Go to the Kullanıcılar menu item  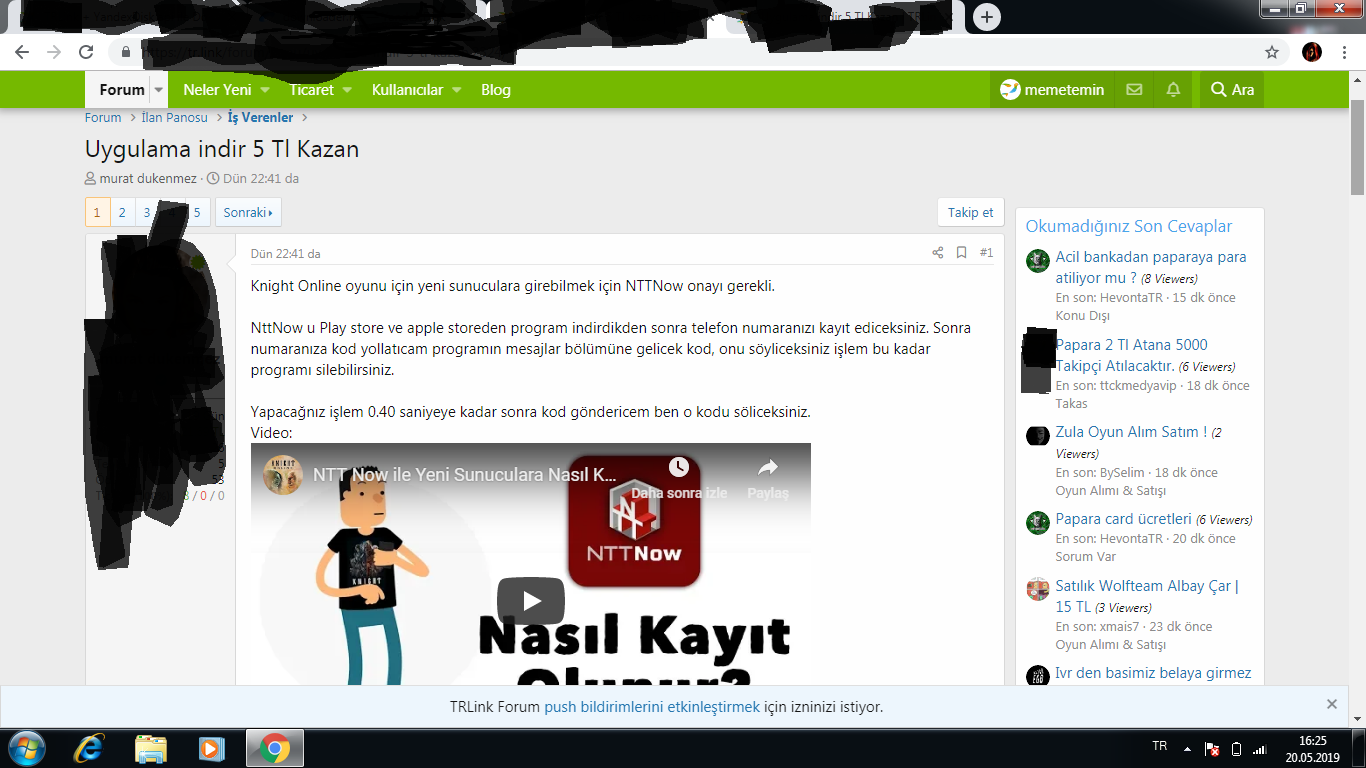pos(407,90)
